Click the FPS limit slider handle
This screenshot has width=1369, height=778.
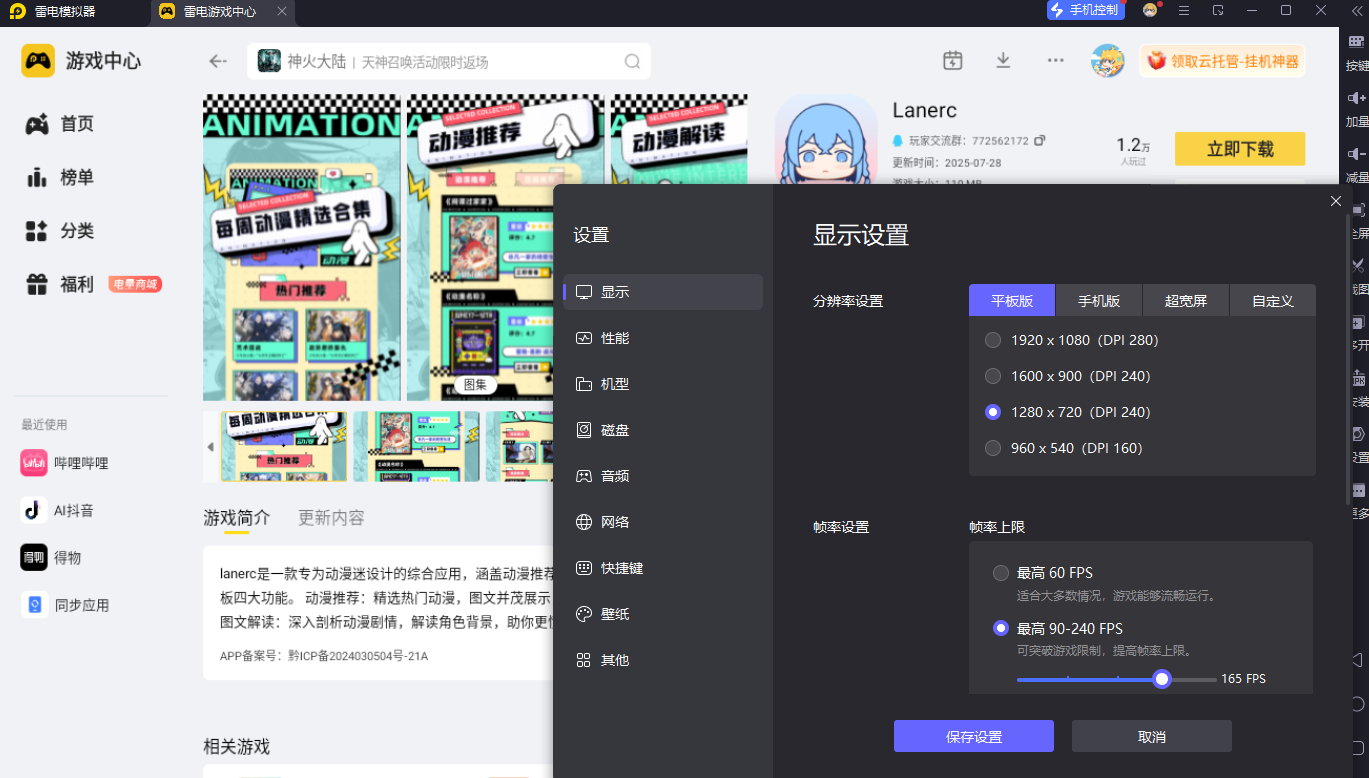point(1161,679)
